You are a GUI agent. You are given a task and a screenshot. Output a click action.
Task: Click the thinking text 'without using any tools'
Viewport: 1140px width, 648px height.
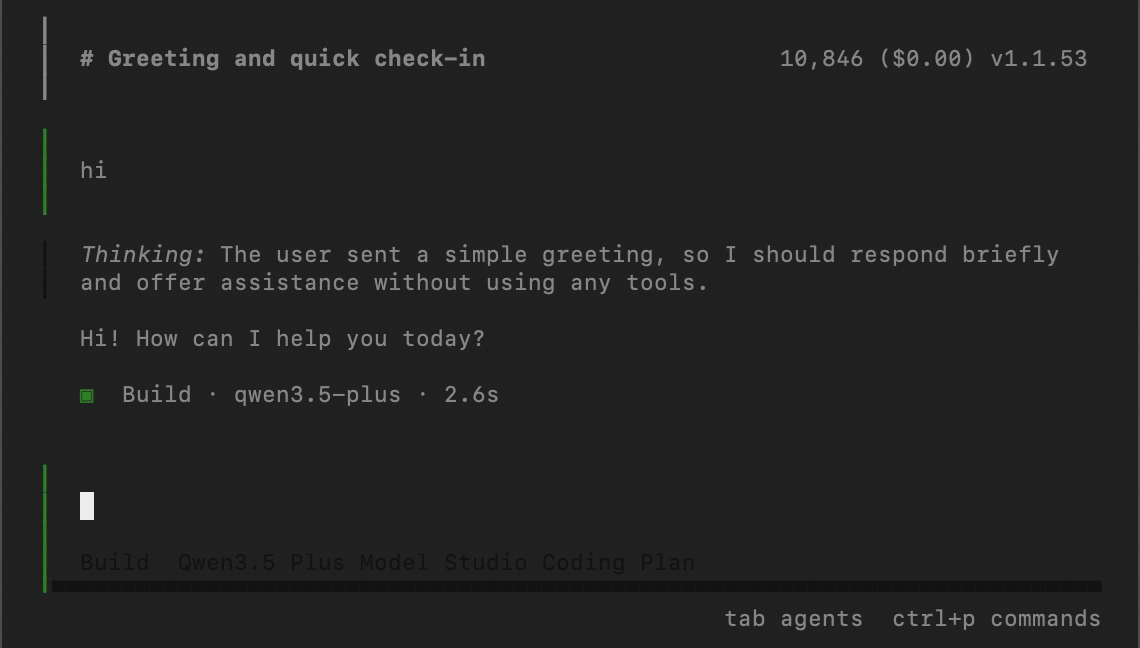tap(540, 283)
